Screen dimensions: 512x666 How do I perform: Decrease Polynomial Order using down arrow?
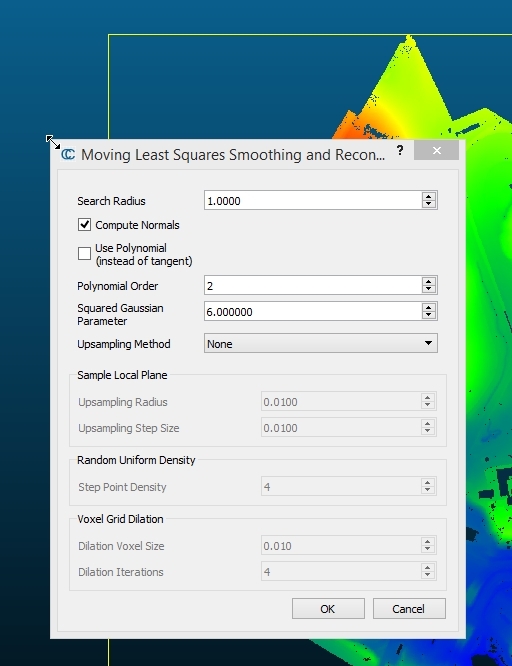(428, 289)
